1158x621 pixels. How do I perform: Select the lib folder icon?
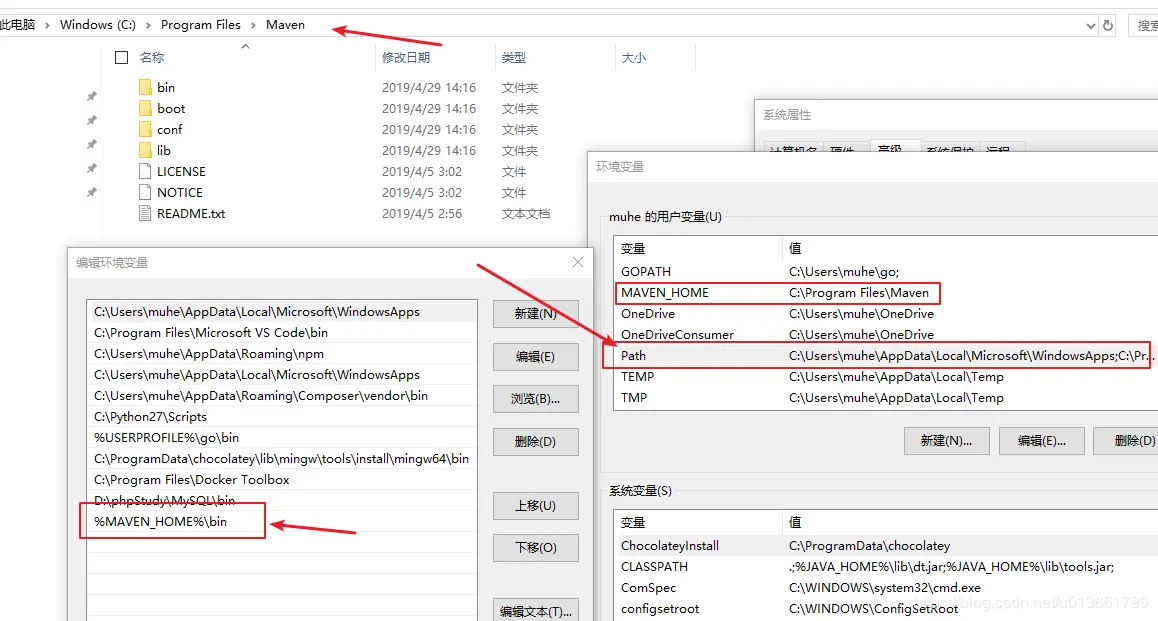point(145,151)
